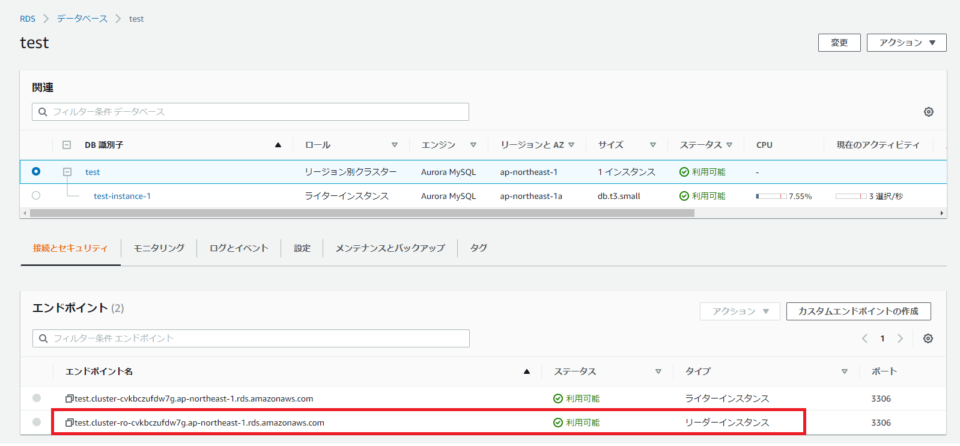Open the ログとイベント tab
The height and width of the screenshot is (446, 960).
coord(239,248)
